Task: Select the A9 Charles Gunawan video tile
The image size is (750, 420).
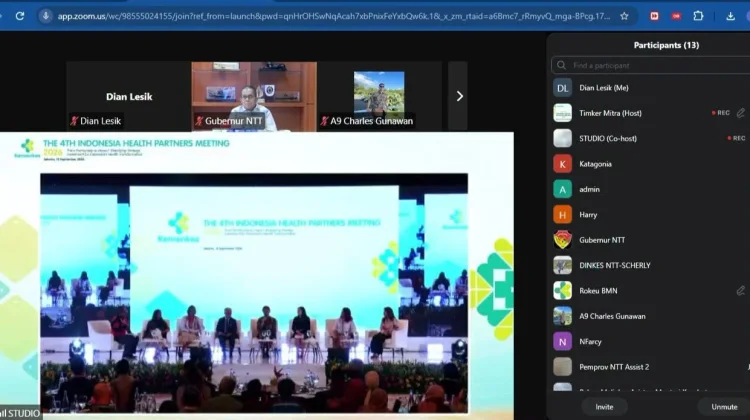Action: (x=379, y=96)
